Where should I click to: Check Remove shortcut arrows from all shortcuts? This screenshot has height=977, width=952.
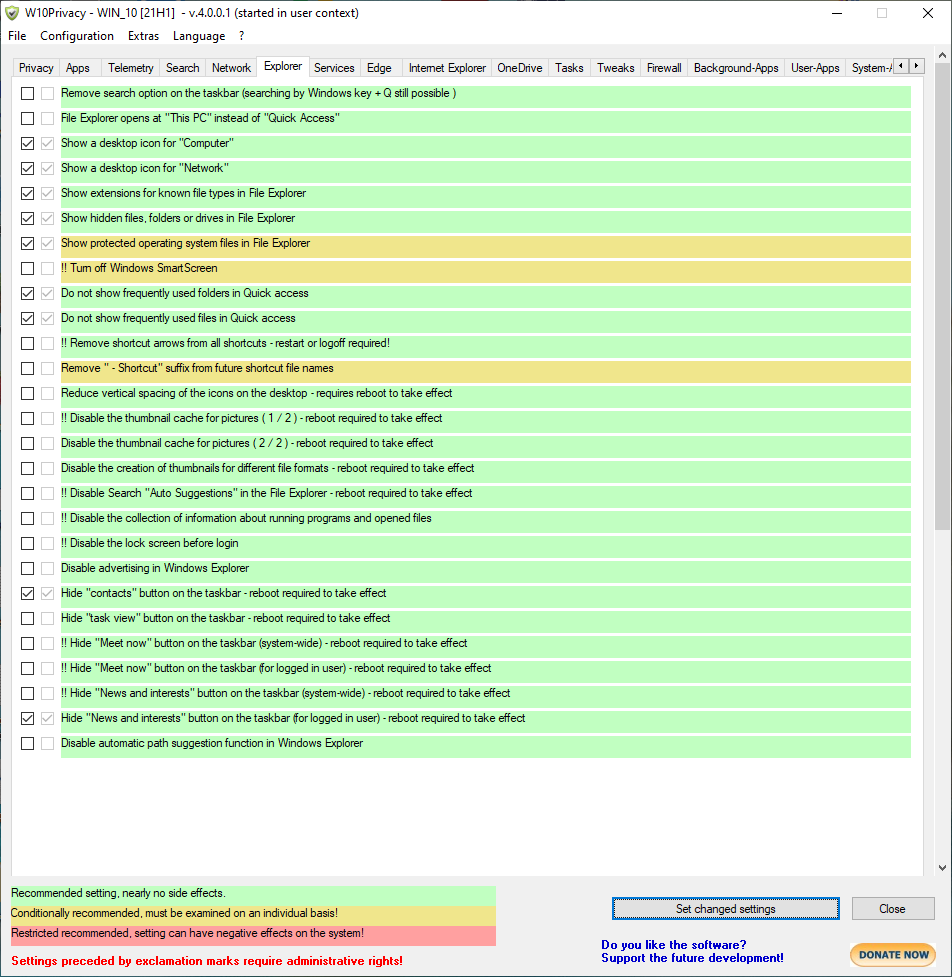(x=27, y=343)
